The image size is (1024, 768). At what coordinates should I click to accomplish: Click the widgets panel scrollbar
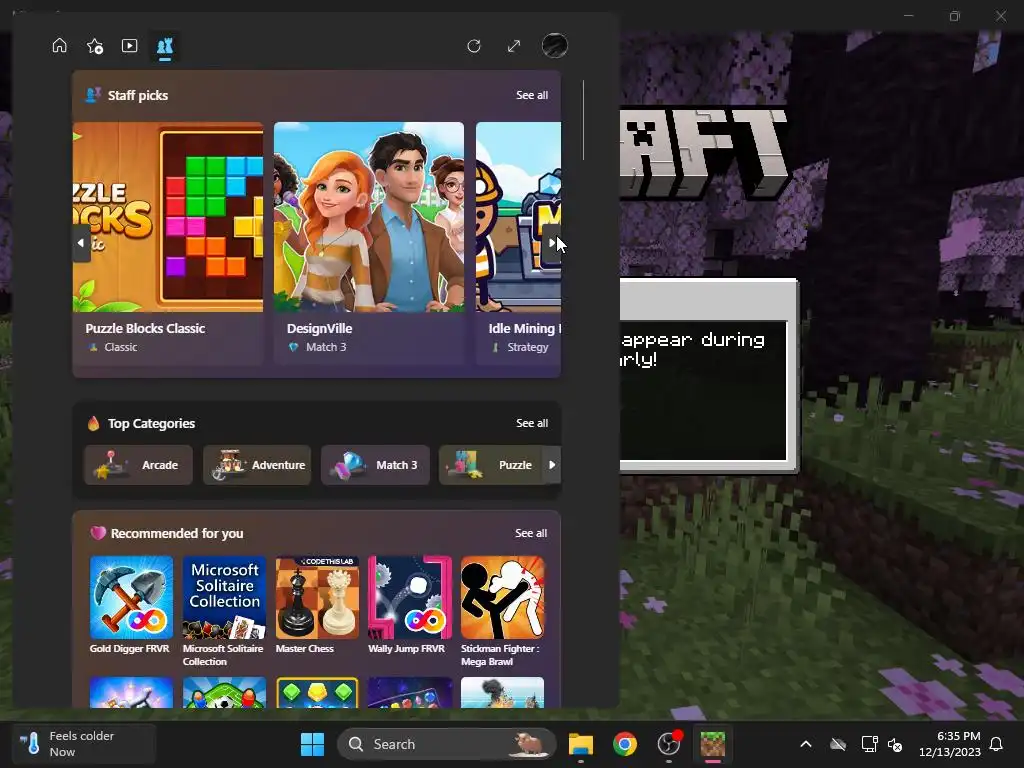pos(583,120)
